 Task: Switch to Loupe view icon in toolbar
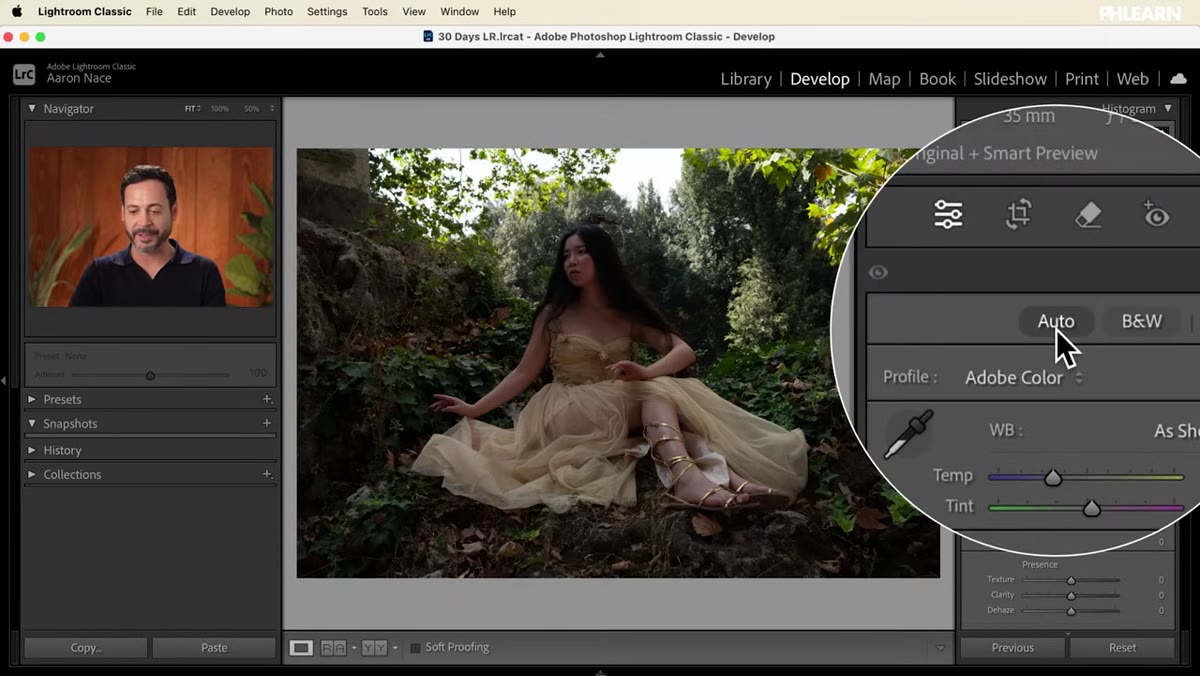click(x=301, y=648)
